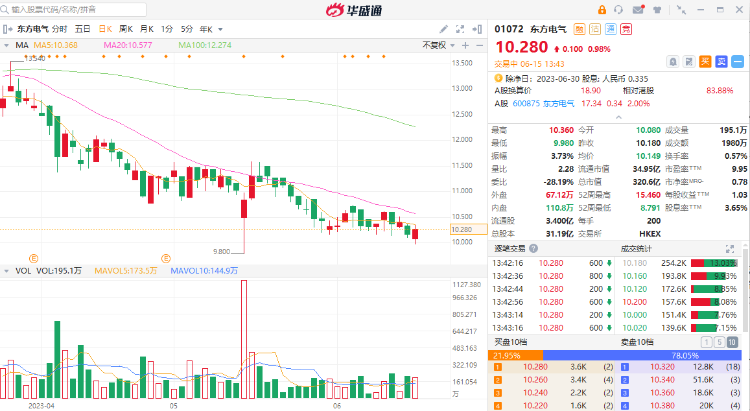Collapse the MA indicator panel triangle
Image resolution: width=750 pixels, height=411 pixels.
pos(6,45)
